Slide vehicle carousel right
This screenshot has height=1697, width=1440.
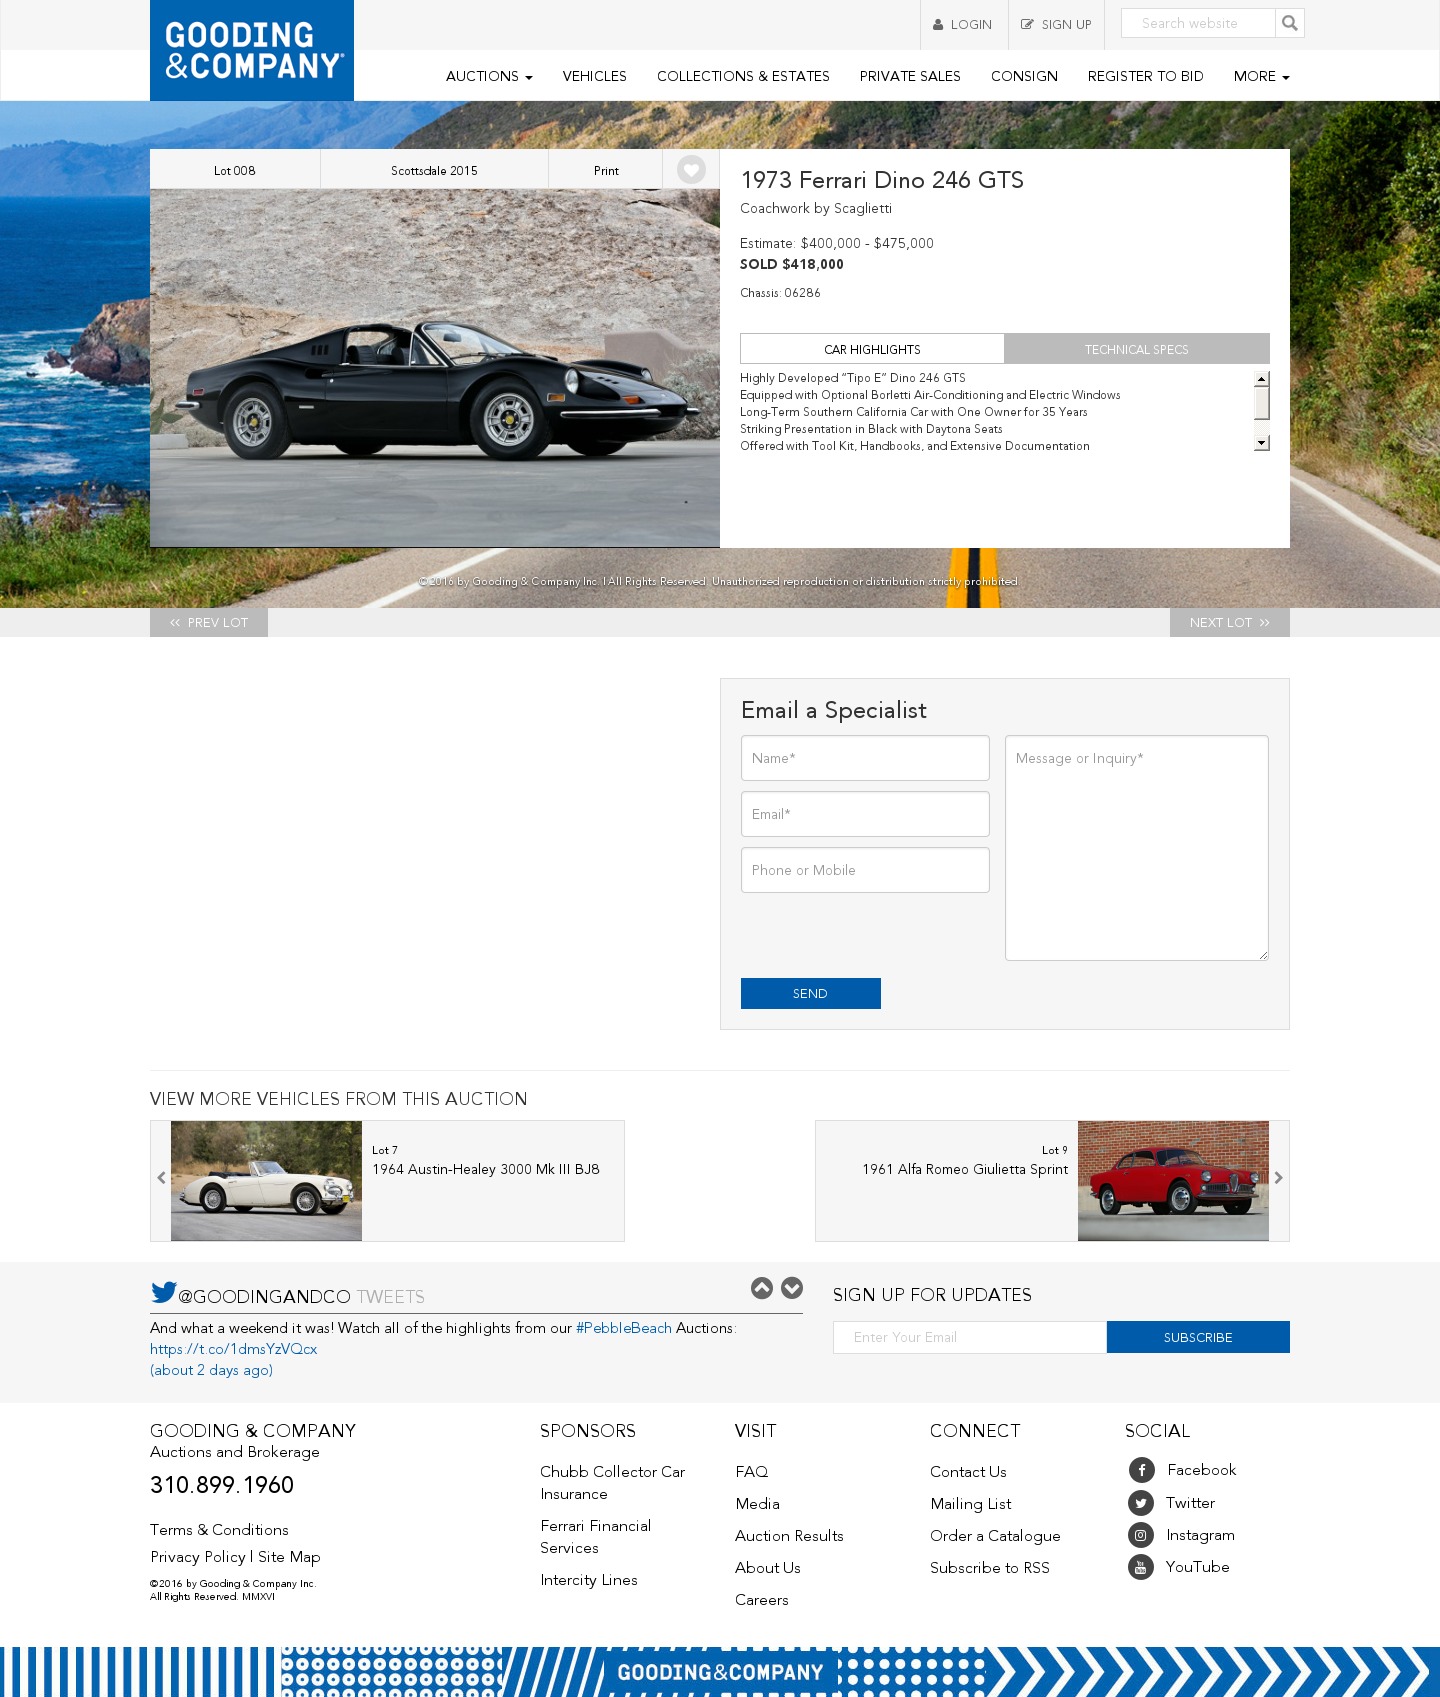(x=1278, y=1178)
